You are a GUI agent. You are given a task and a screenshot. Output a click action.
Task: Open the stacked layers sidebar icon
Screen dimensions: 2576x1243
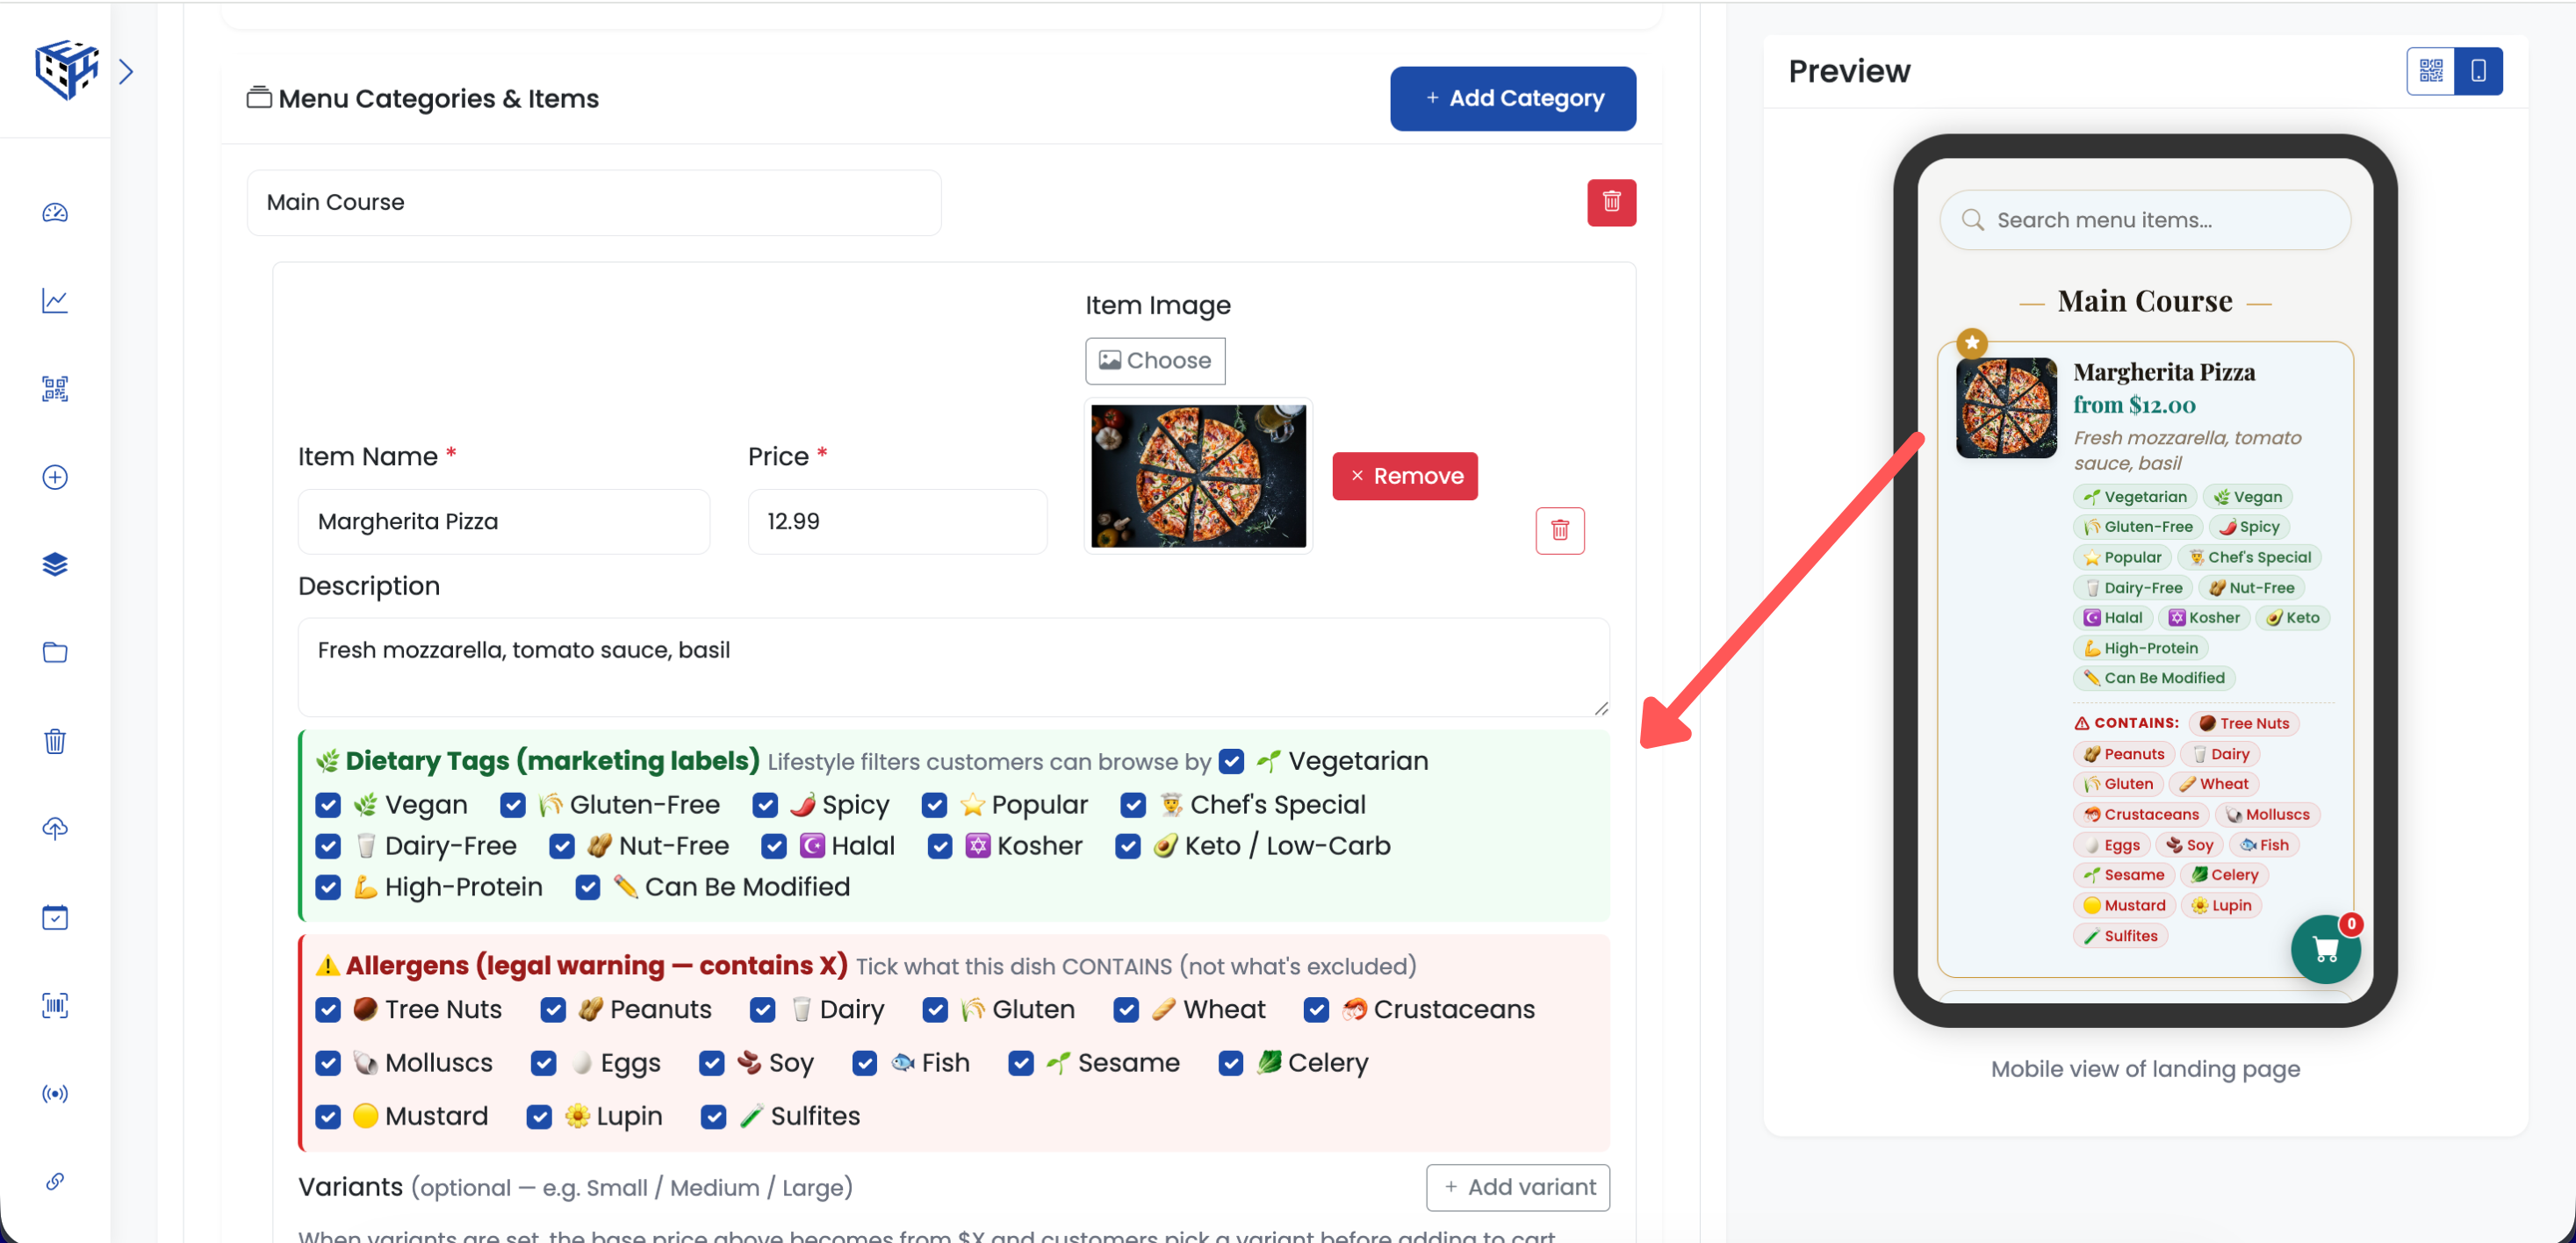[55, 565]
